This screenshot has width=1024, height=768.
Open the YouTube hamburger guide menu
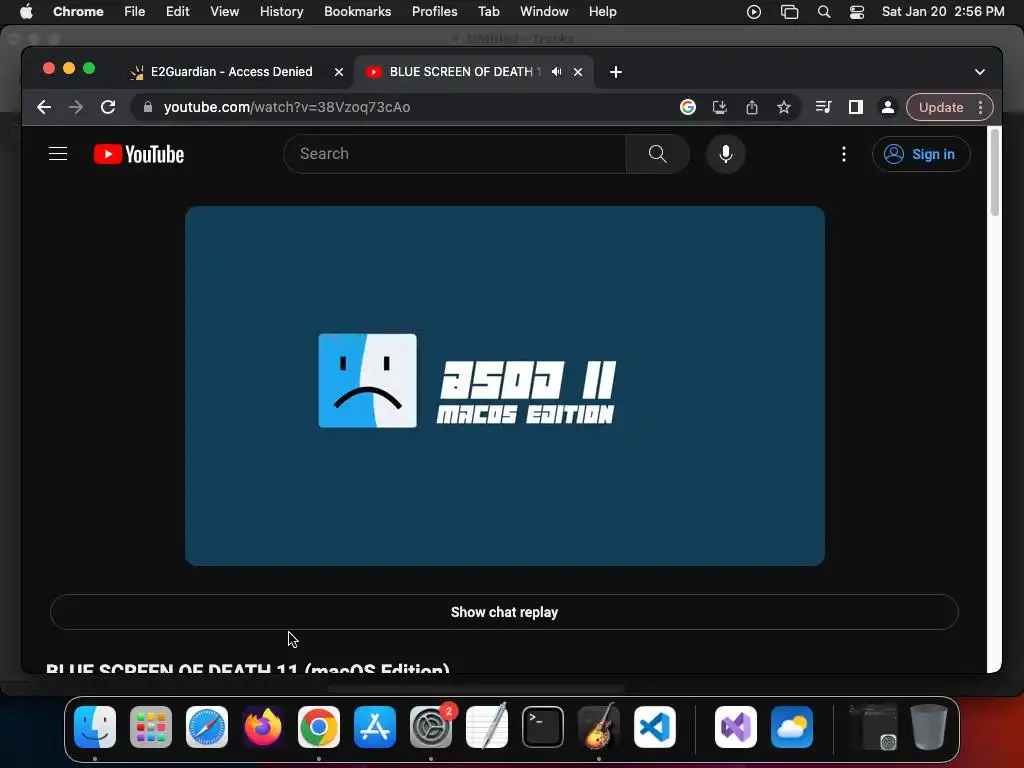(x=58, y=154)
